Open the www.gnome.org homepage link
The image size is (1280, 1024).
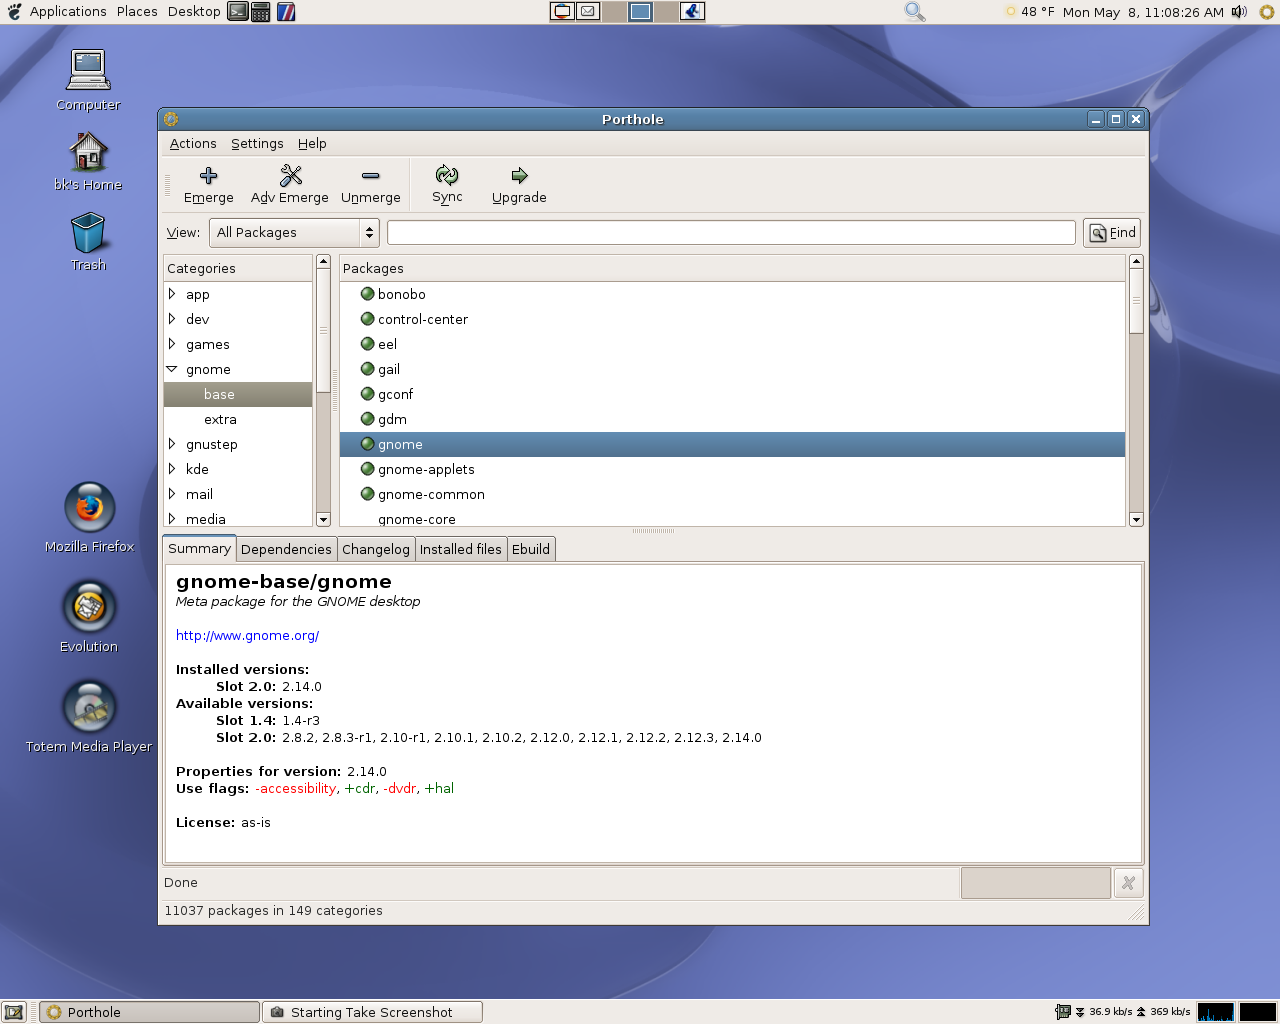[247, 636]
